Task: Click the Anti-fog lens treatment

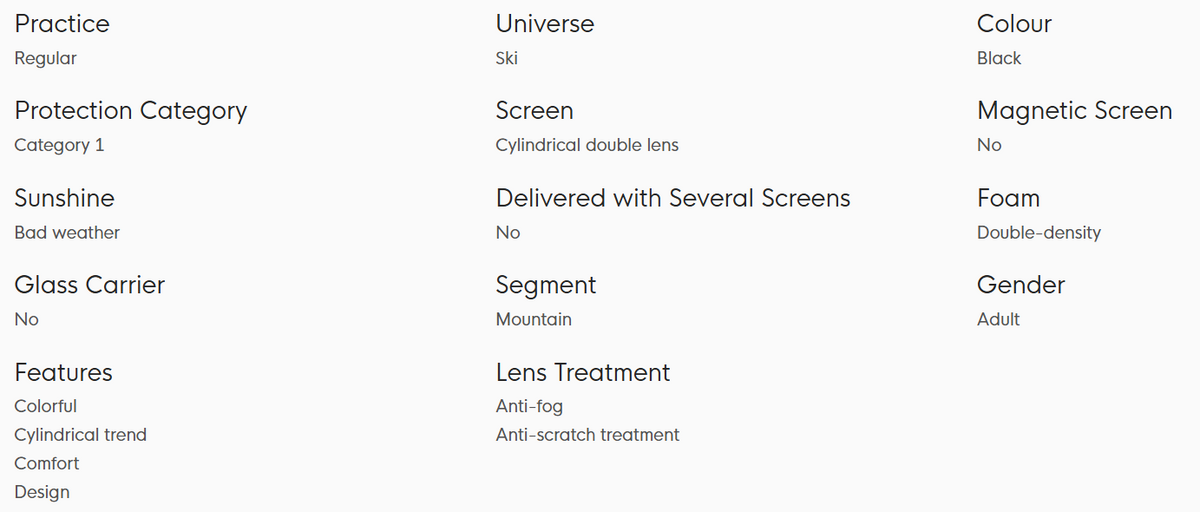Action: (x=529, y=406)
